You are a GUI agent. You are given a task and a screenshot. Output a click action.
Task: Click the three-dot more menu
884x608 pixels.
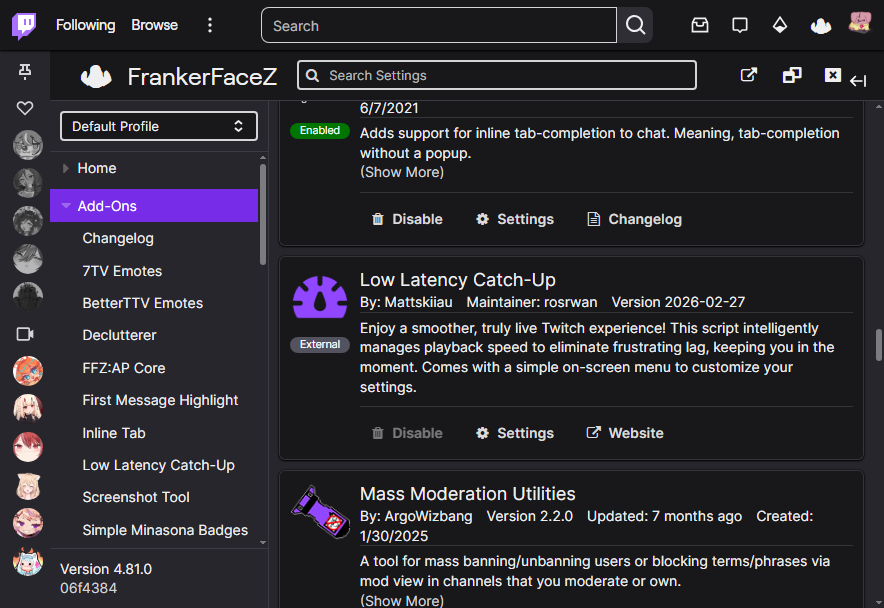(210, 25)
